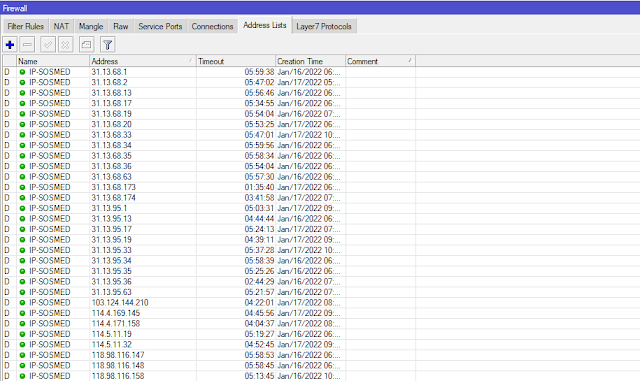Click address 31.13.95.36
The height and width of the screenshot is (381, 640).
pyautogui.click(x=111, y=281)
